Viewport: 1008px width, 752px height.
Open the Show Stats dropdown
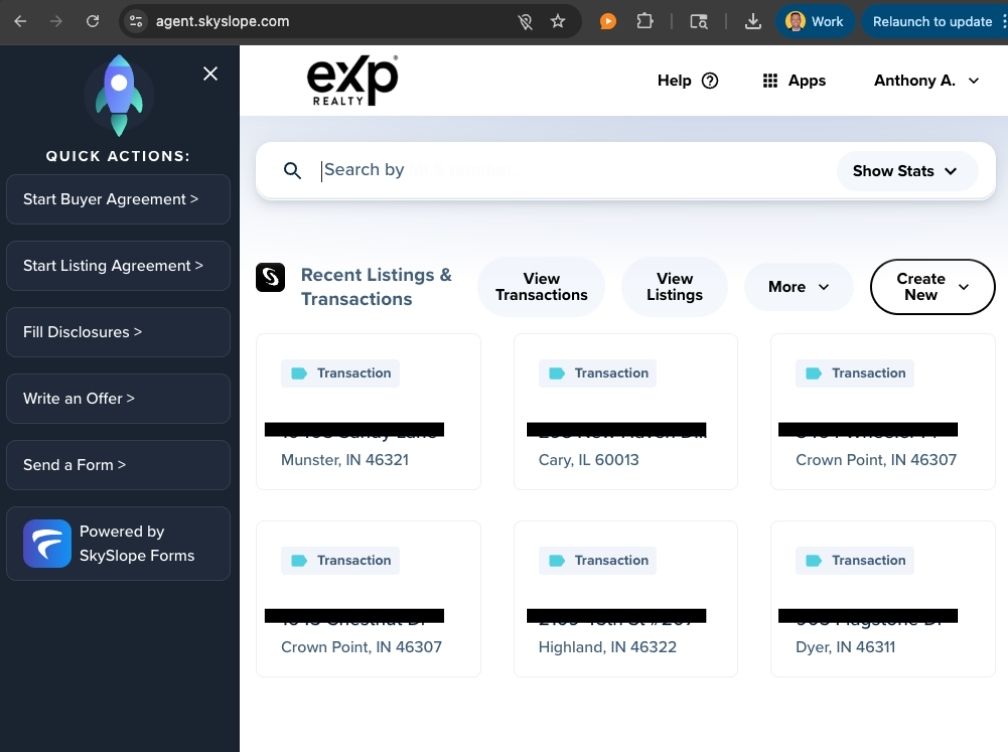pos(905,170)
